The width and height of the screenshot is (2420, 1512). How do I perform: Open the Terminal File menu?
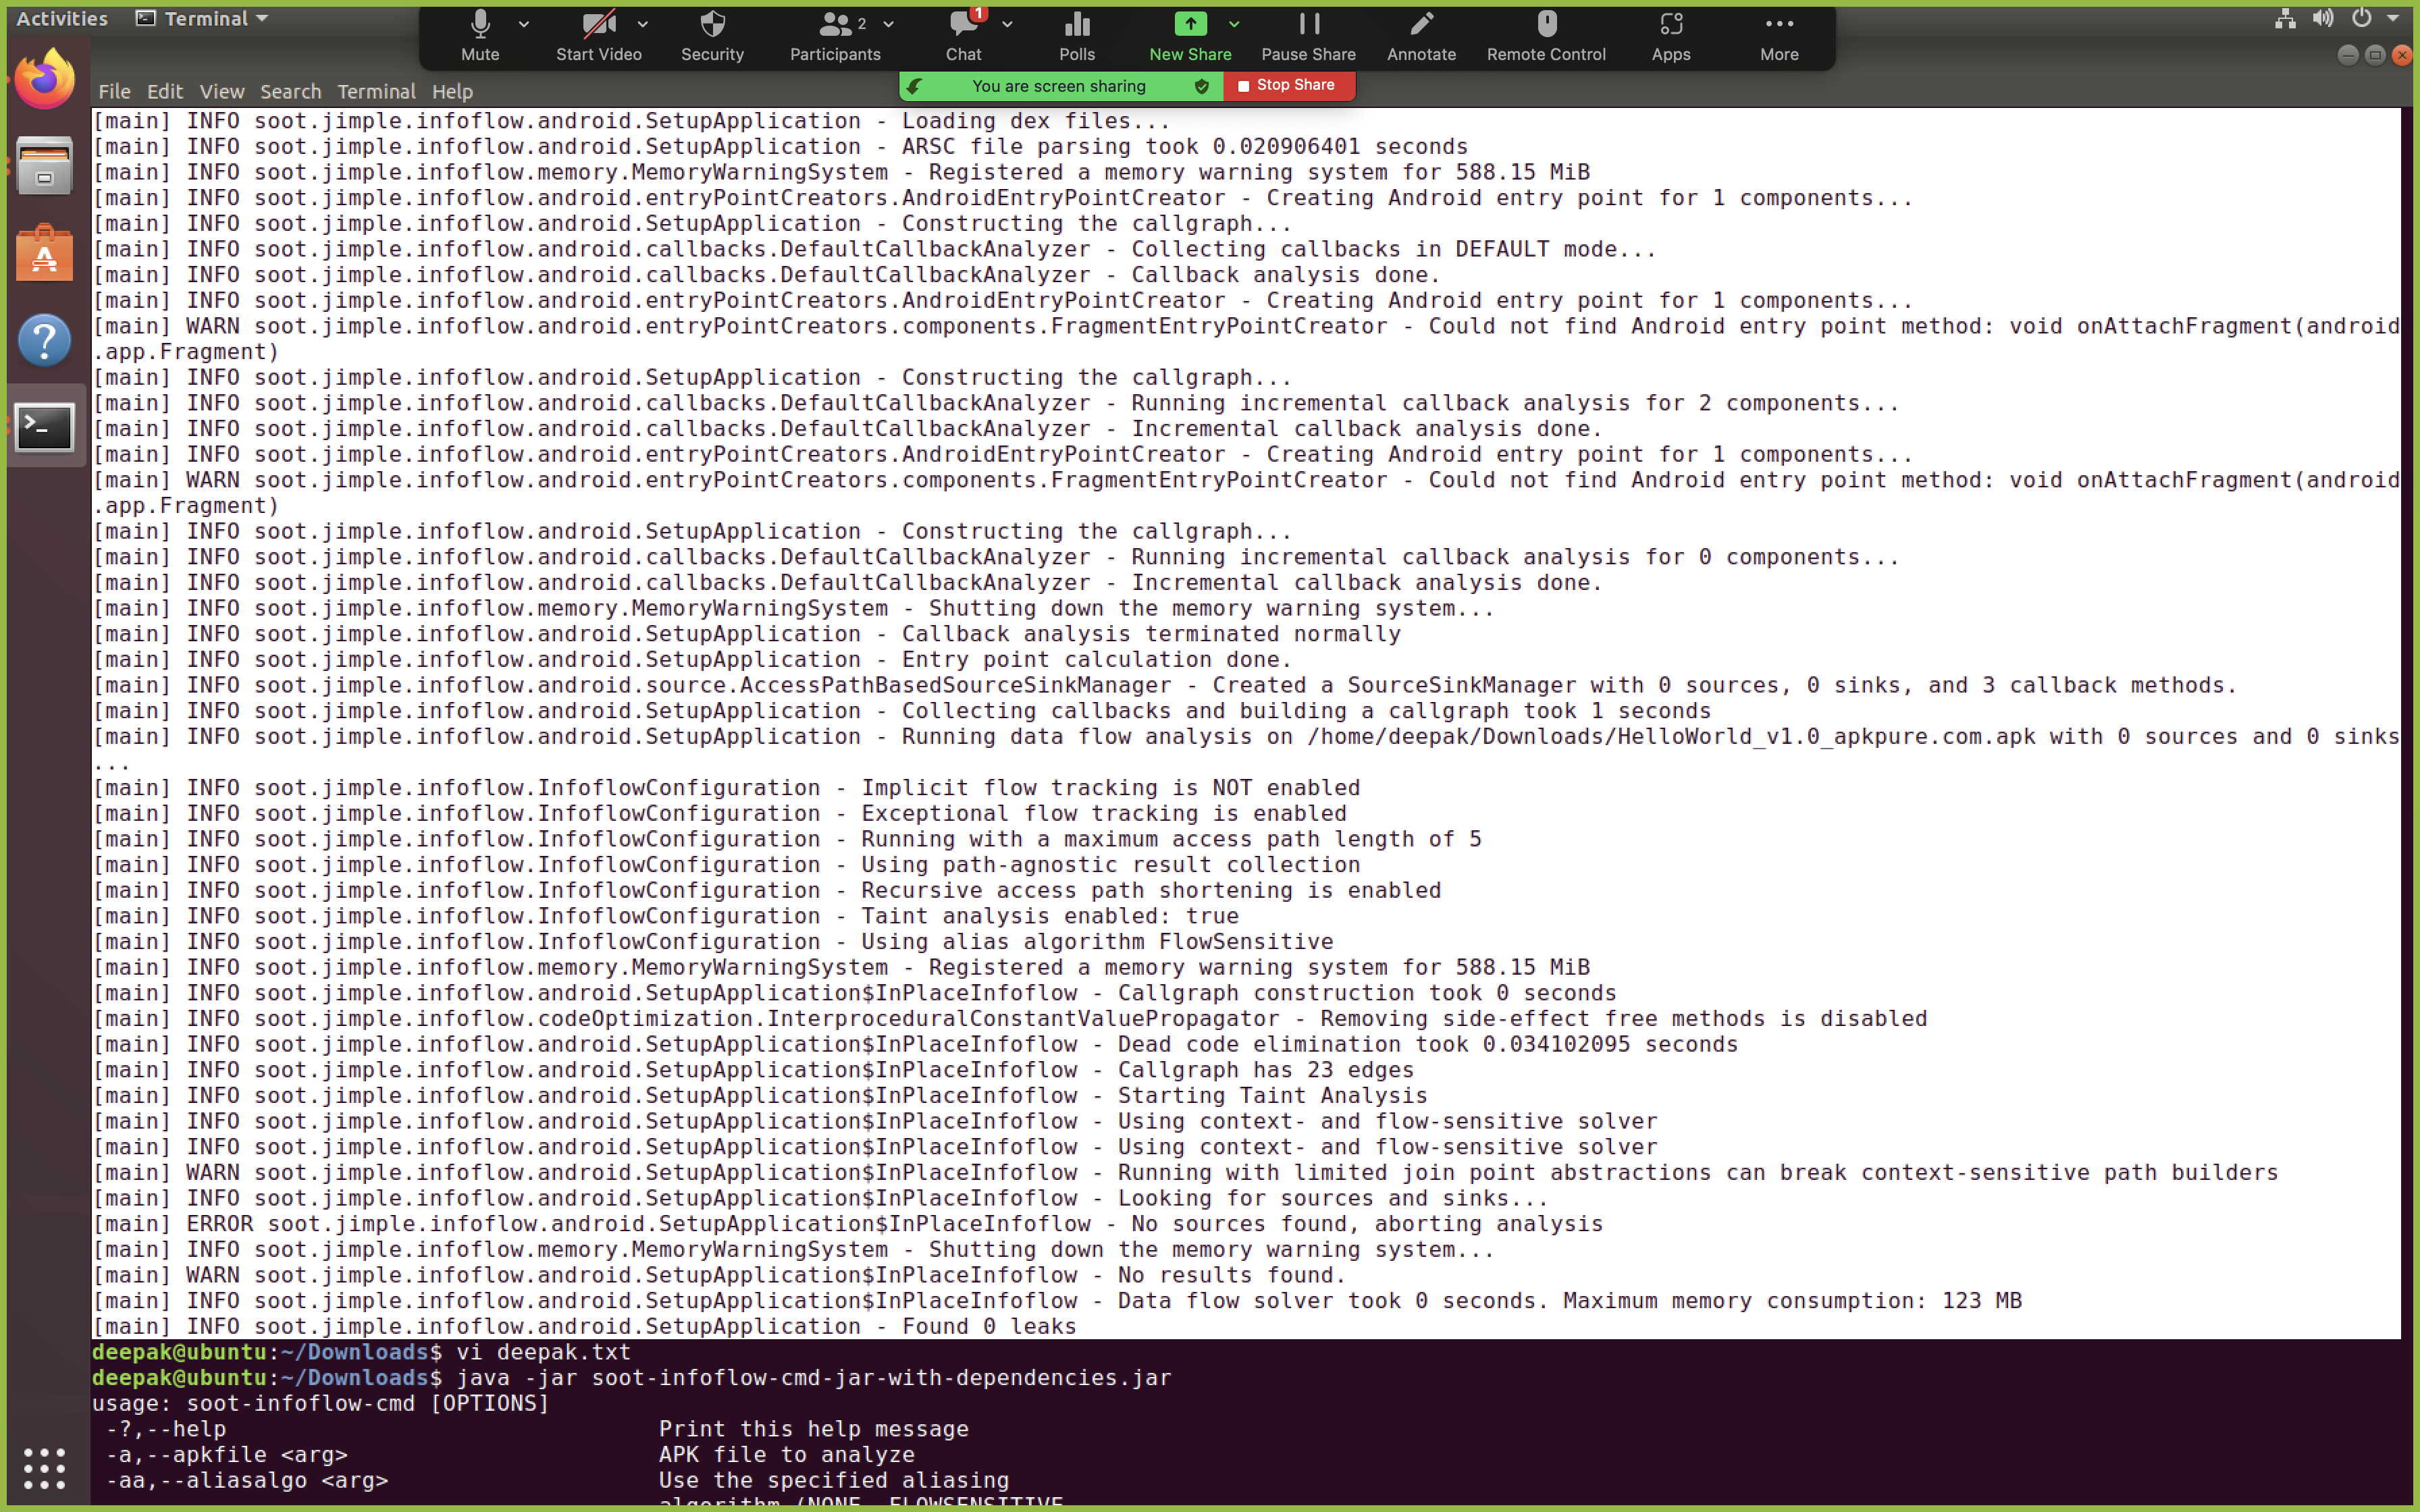point(114,91)
